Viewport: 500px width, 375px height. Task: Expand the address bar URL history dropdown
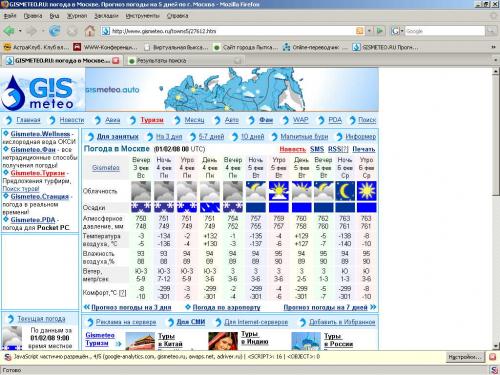(x=369, y=31)
